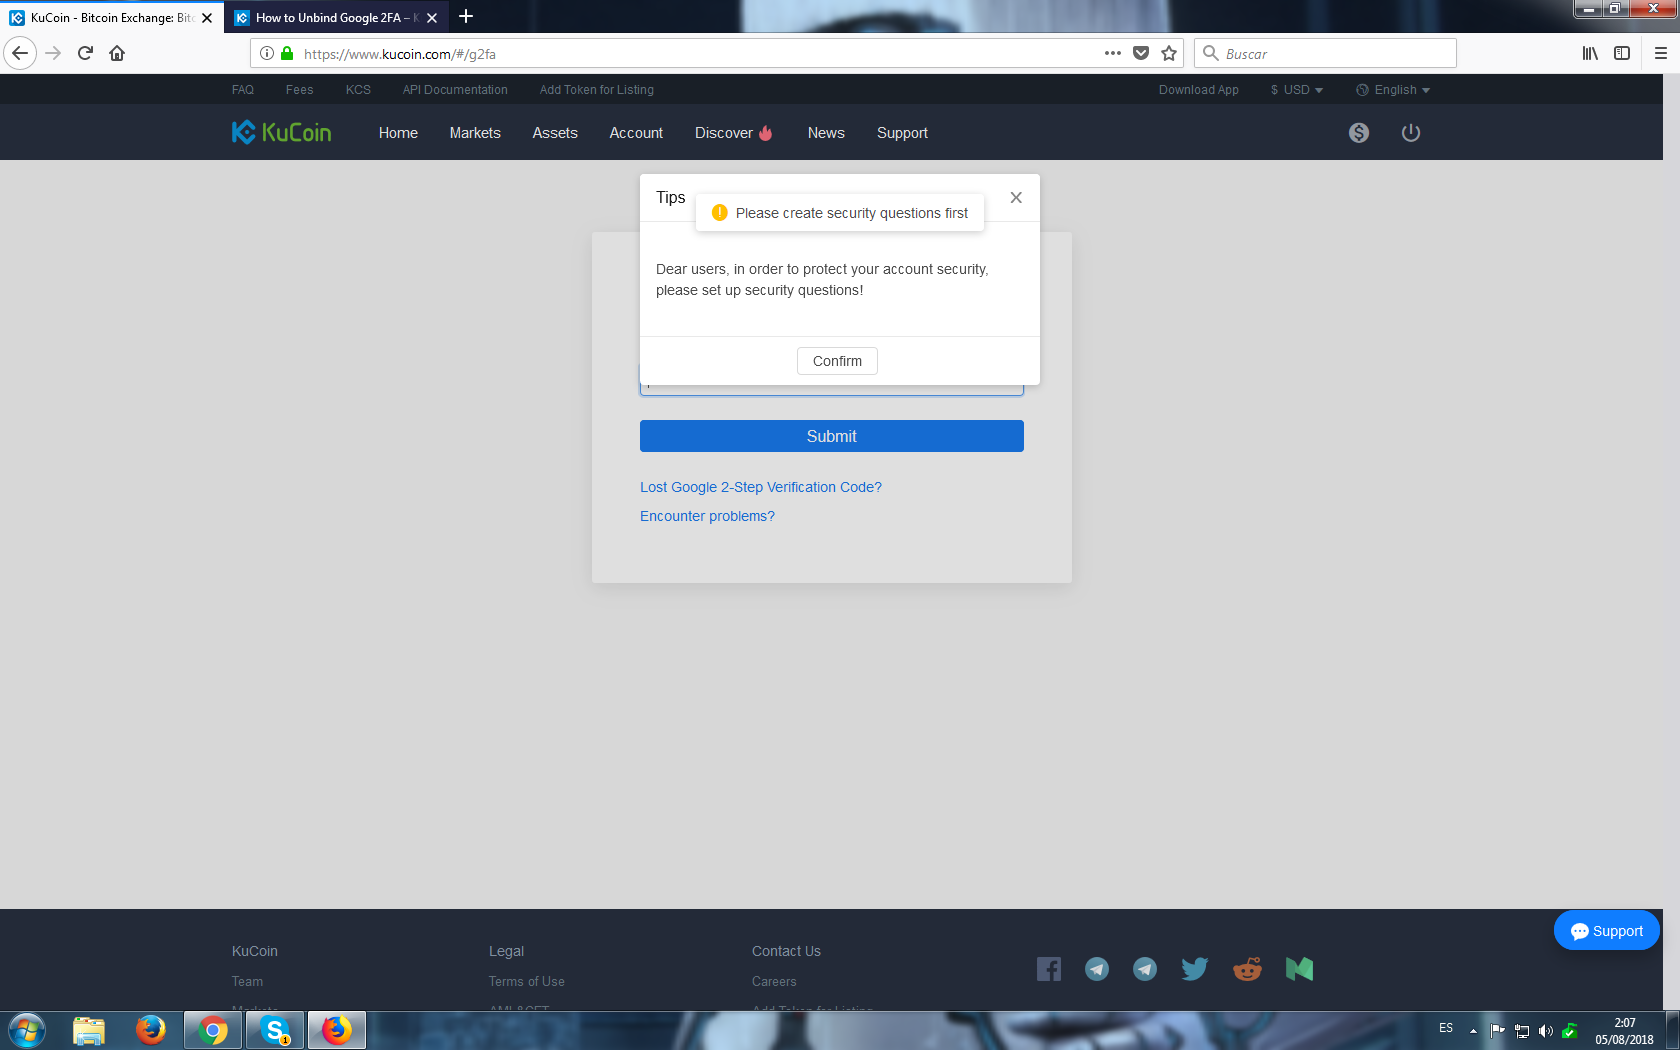Close the How to Unbind Google 2FA tab
1680x1050 pixels.
point(432,18)
